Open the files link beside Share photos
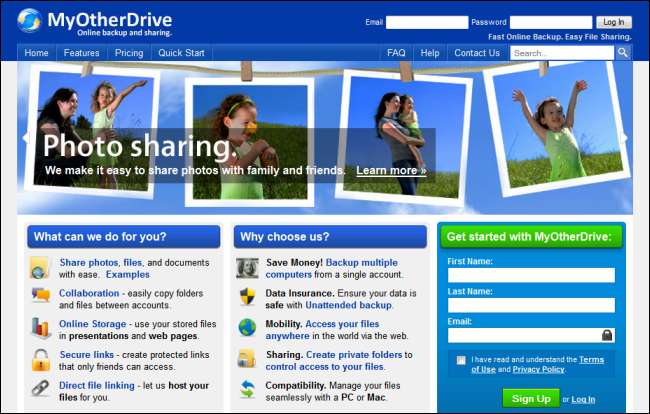650x414 pixels. click(x=133, y=263)
